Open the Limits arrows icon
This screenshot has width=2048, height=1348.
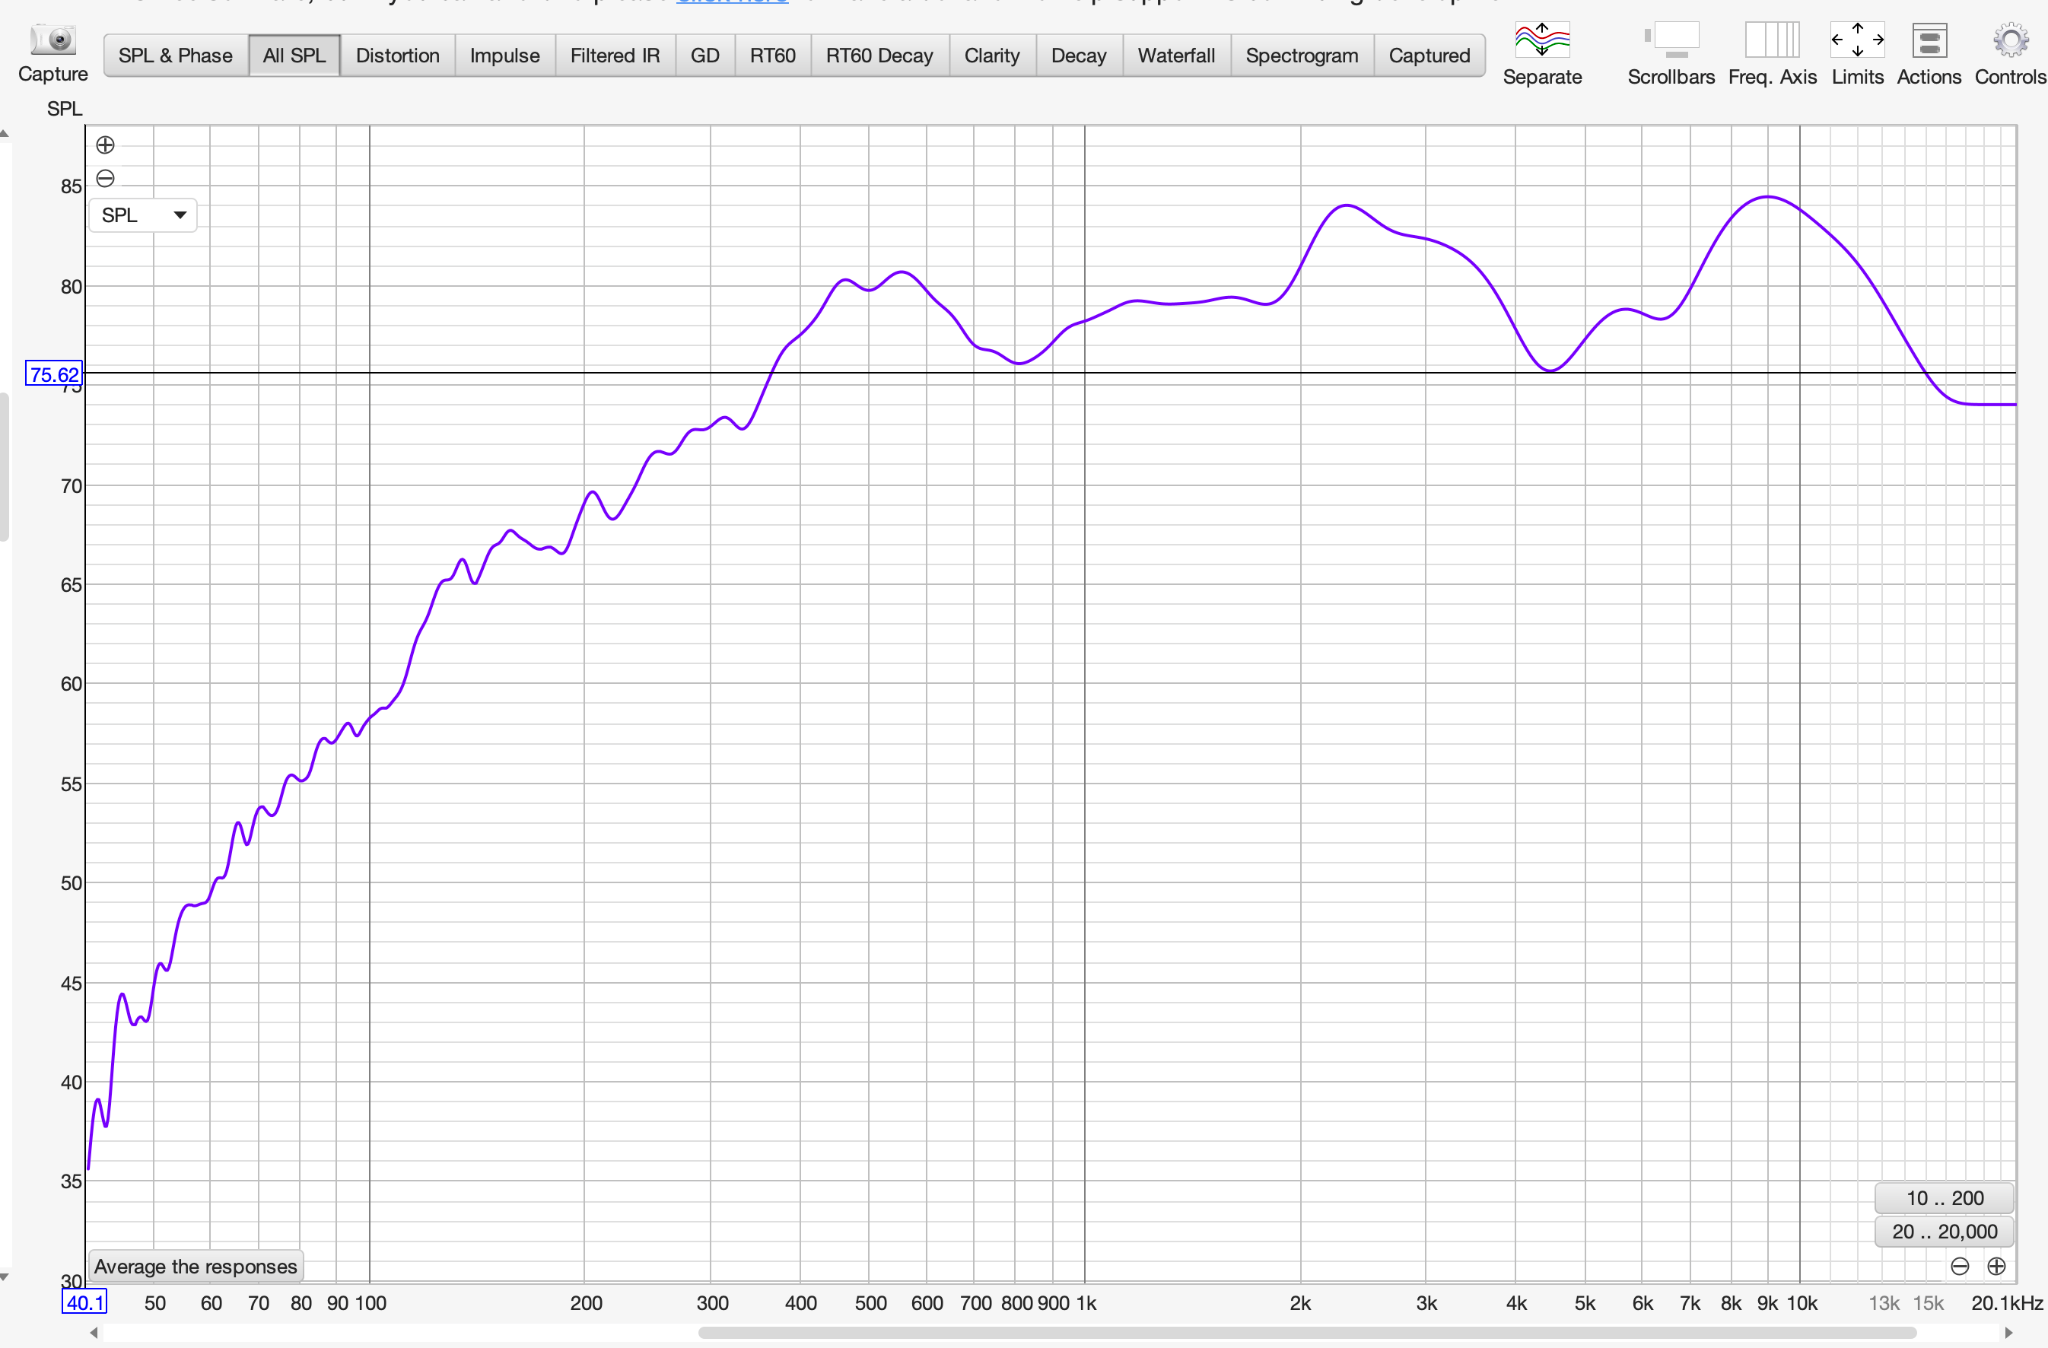pyautogui.click(x=1857, y=40)
